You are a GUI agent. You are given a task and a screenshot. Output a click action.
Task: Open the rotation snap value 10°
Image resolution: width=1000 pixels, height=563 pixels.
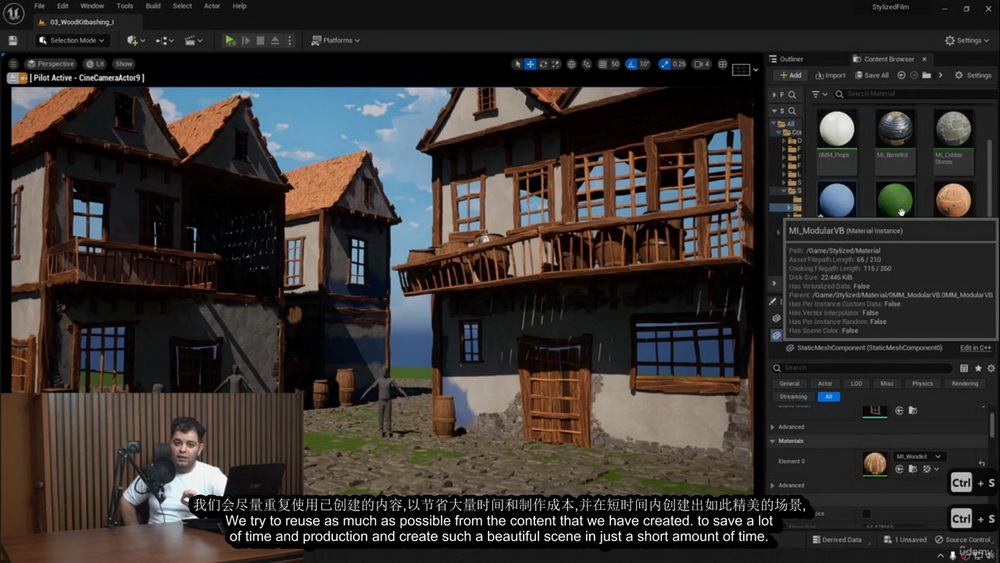pyautogui.click(x=645, y=64)
